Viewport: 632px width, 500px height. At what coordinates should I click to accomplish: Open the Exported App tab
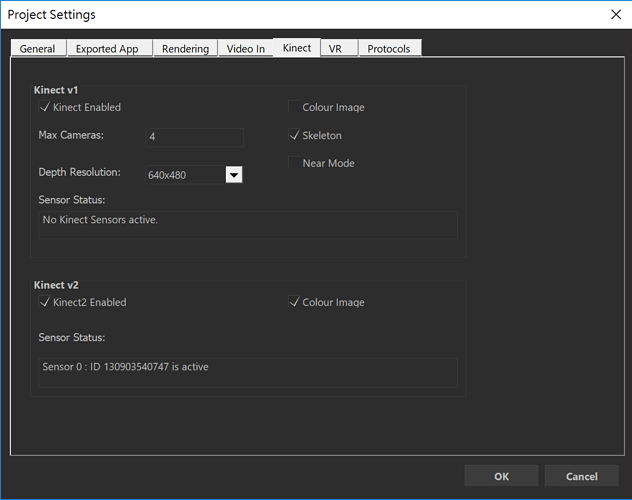[x=110, y=48]
